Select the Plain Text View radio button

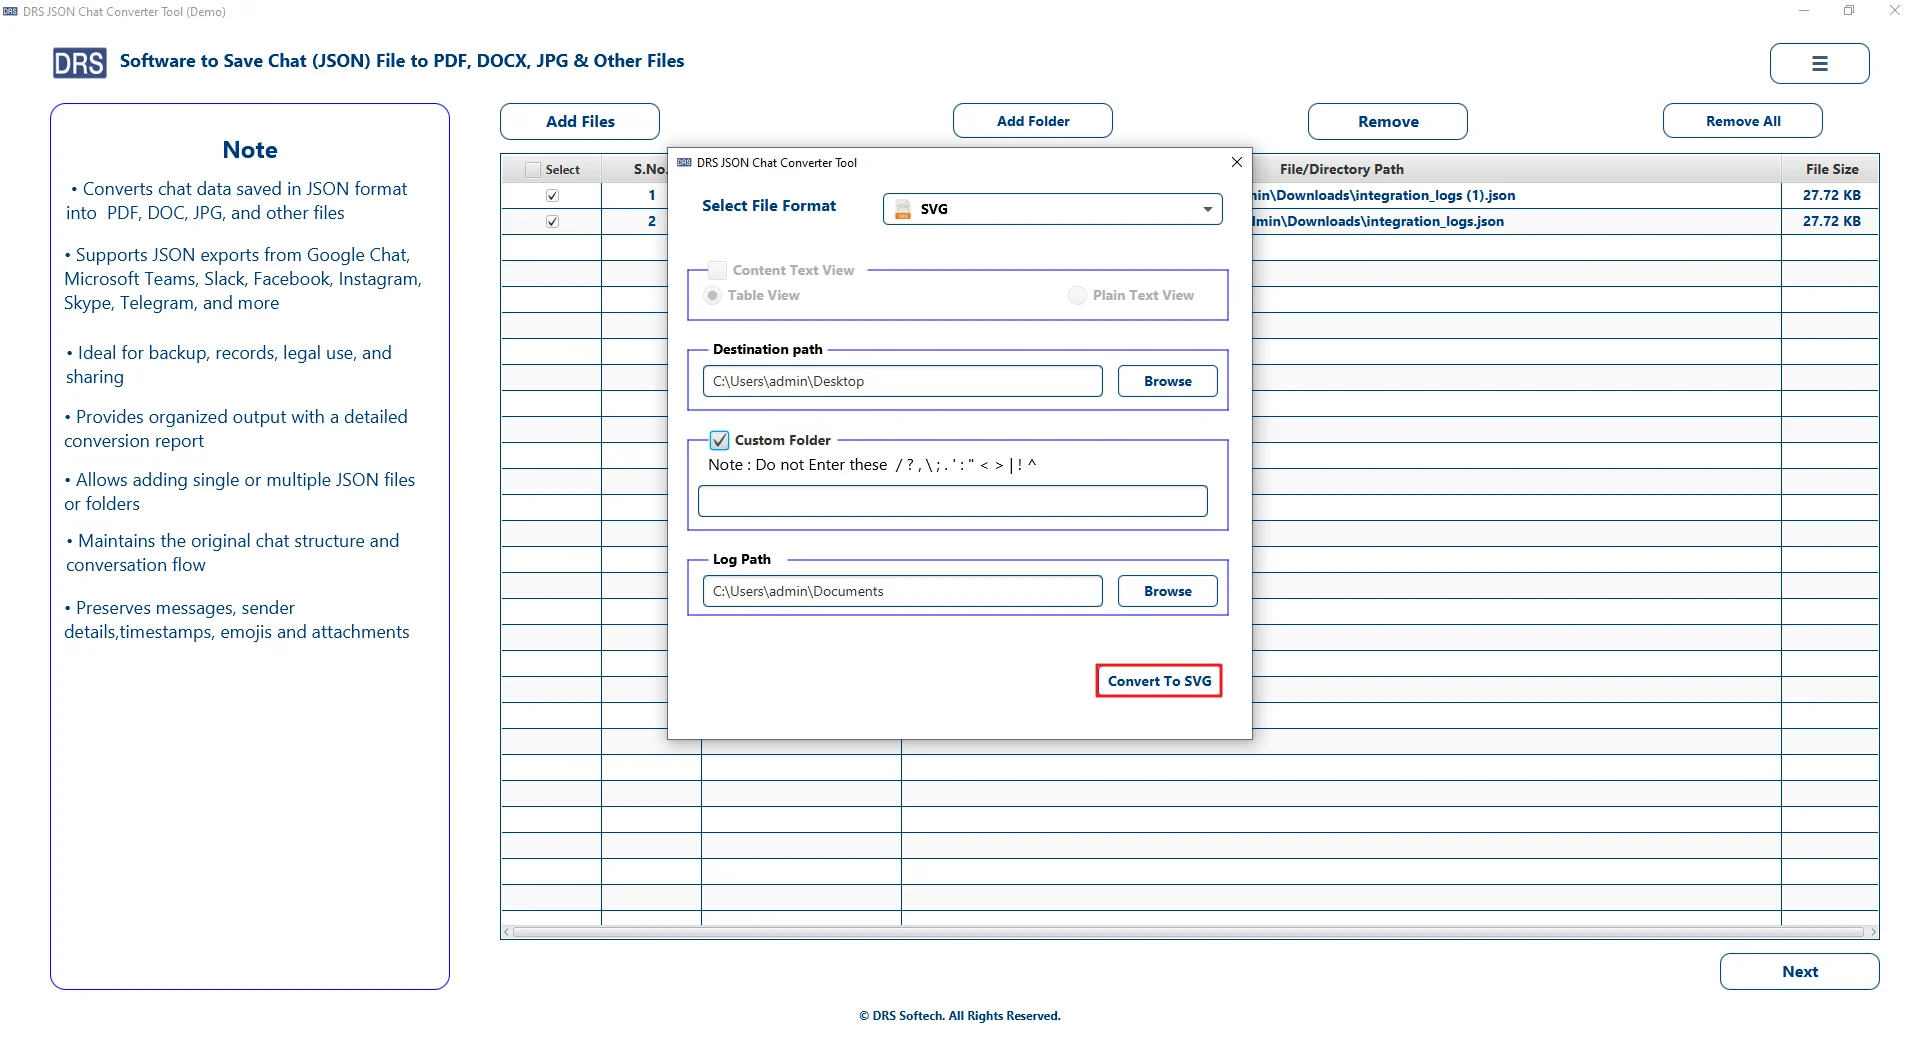1076,295
